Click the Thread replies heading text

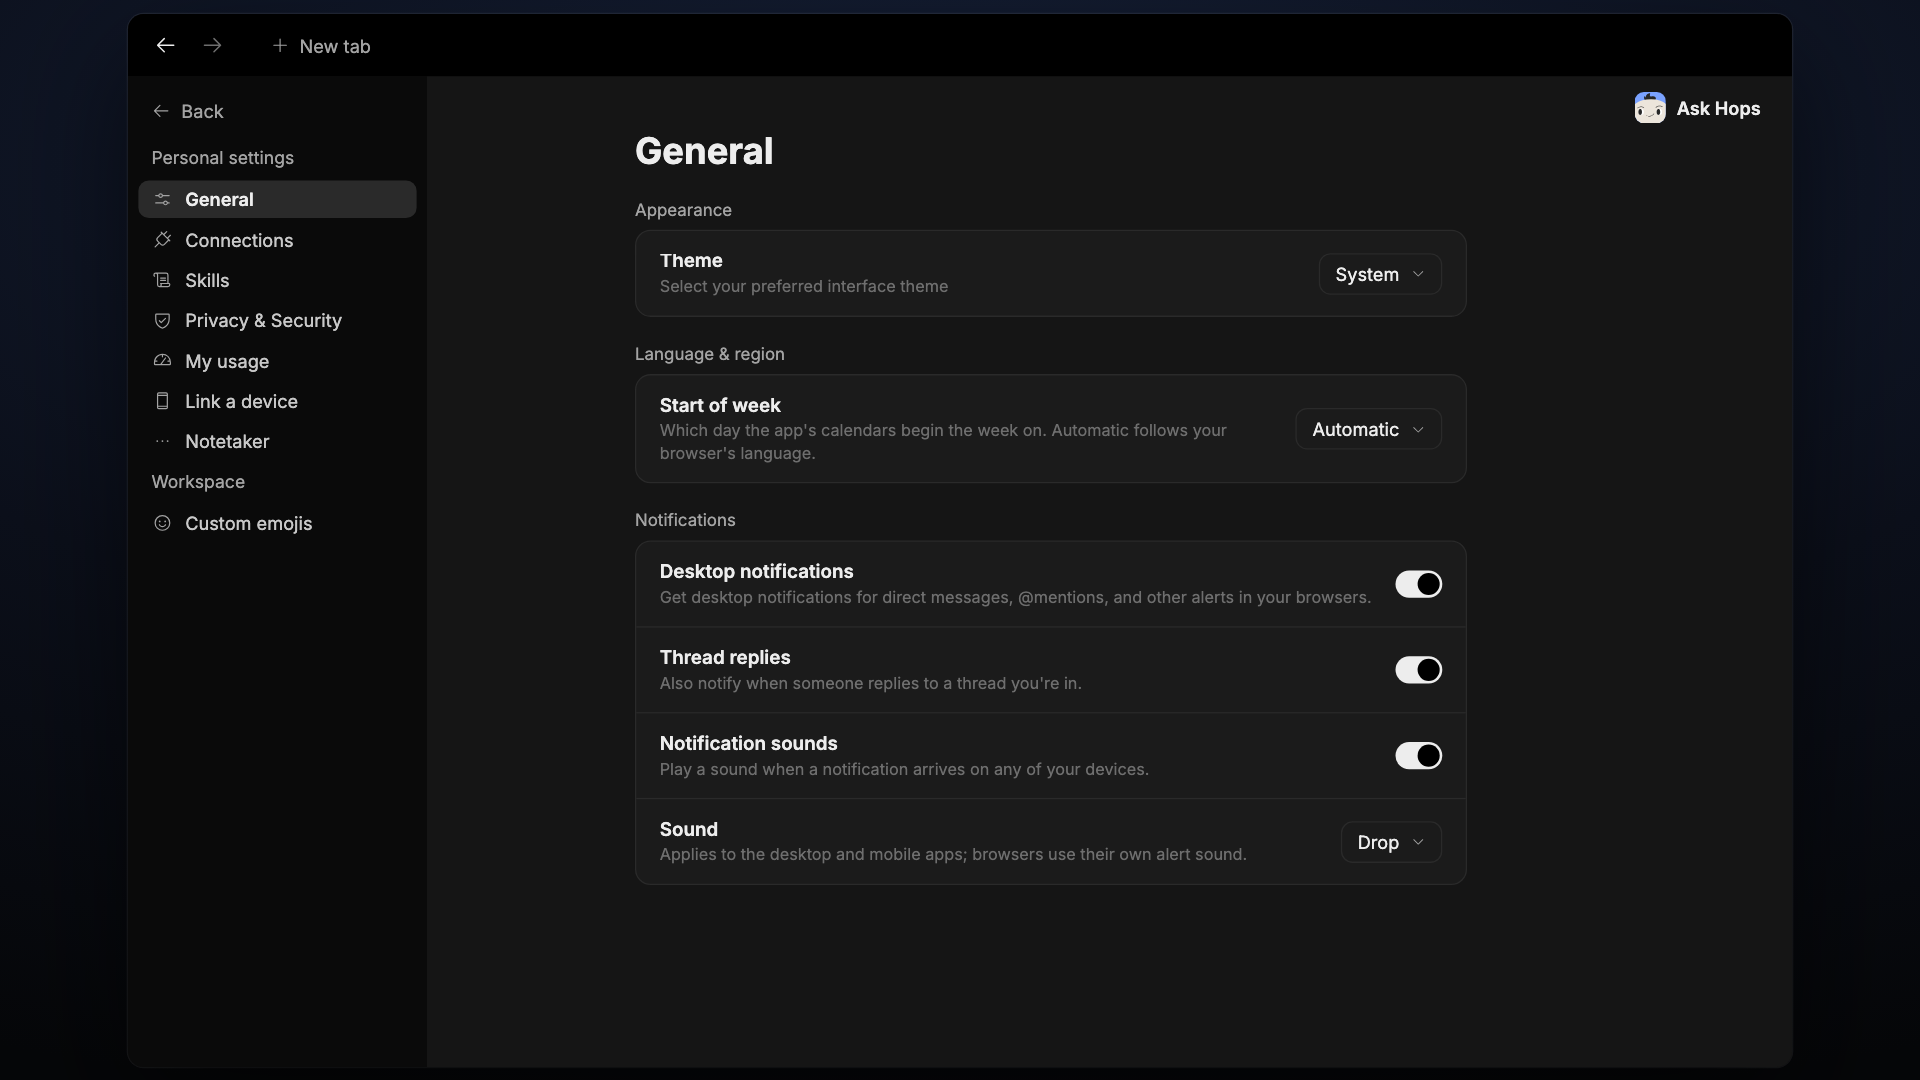point(725,657)
